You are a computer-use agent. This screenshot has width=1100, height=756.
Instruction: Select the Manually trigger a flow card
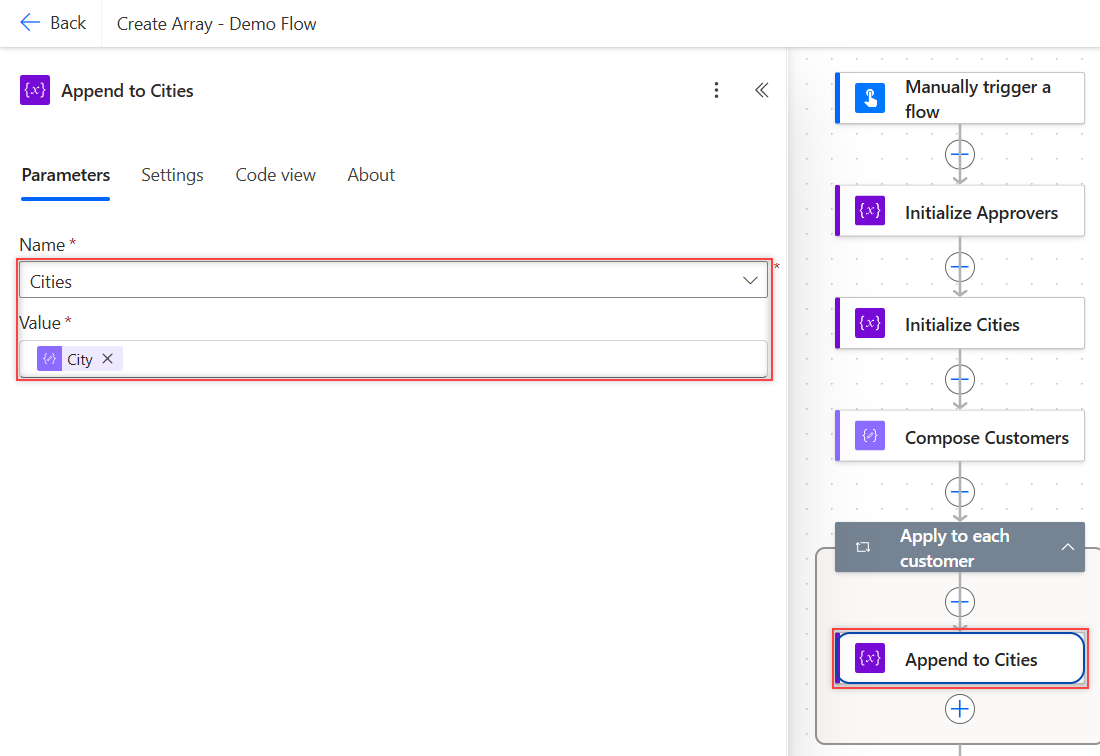pyautogui.click(x=960, y=99)
